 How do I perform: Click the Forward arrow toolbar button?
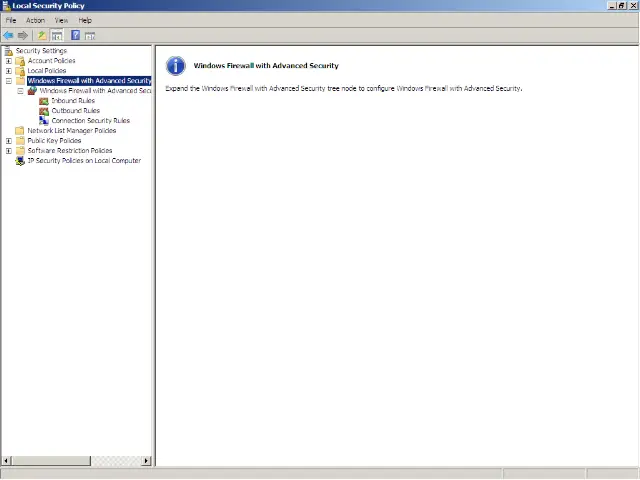click(23, 36)
